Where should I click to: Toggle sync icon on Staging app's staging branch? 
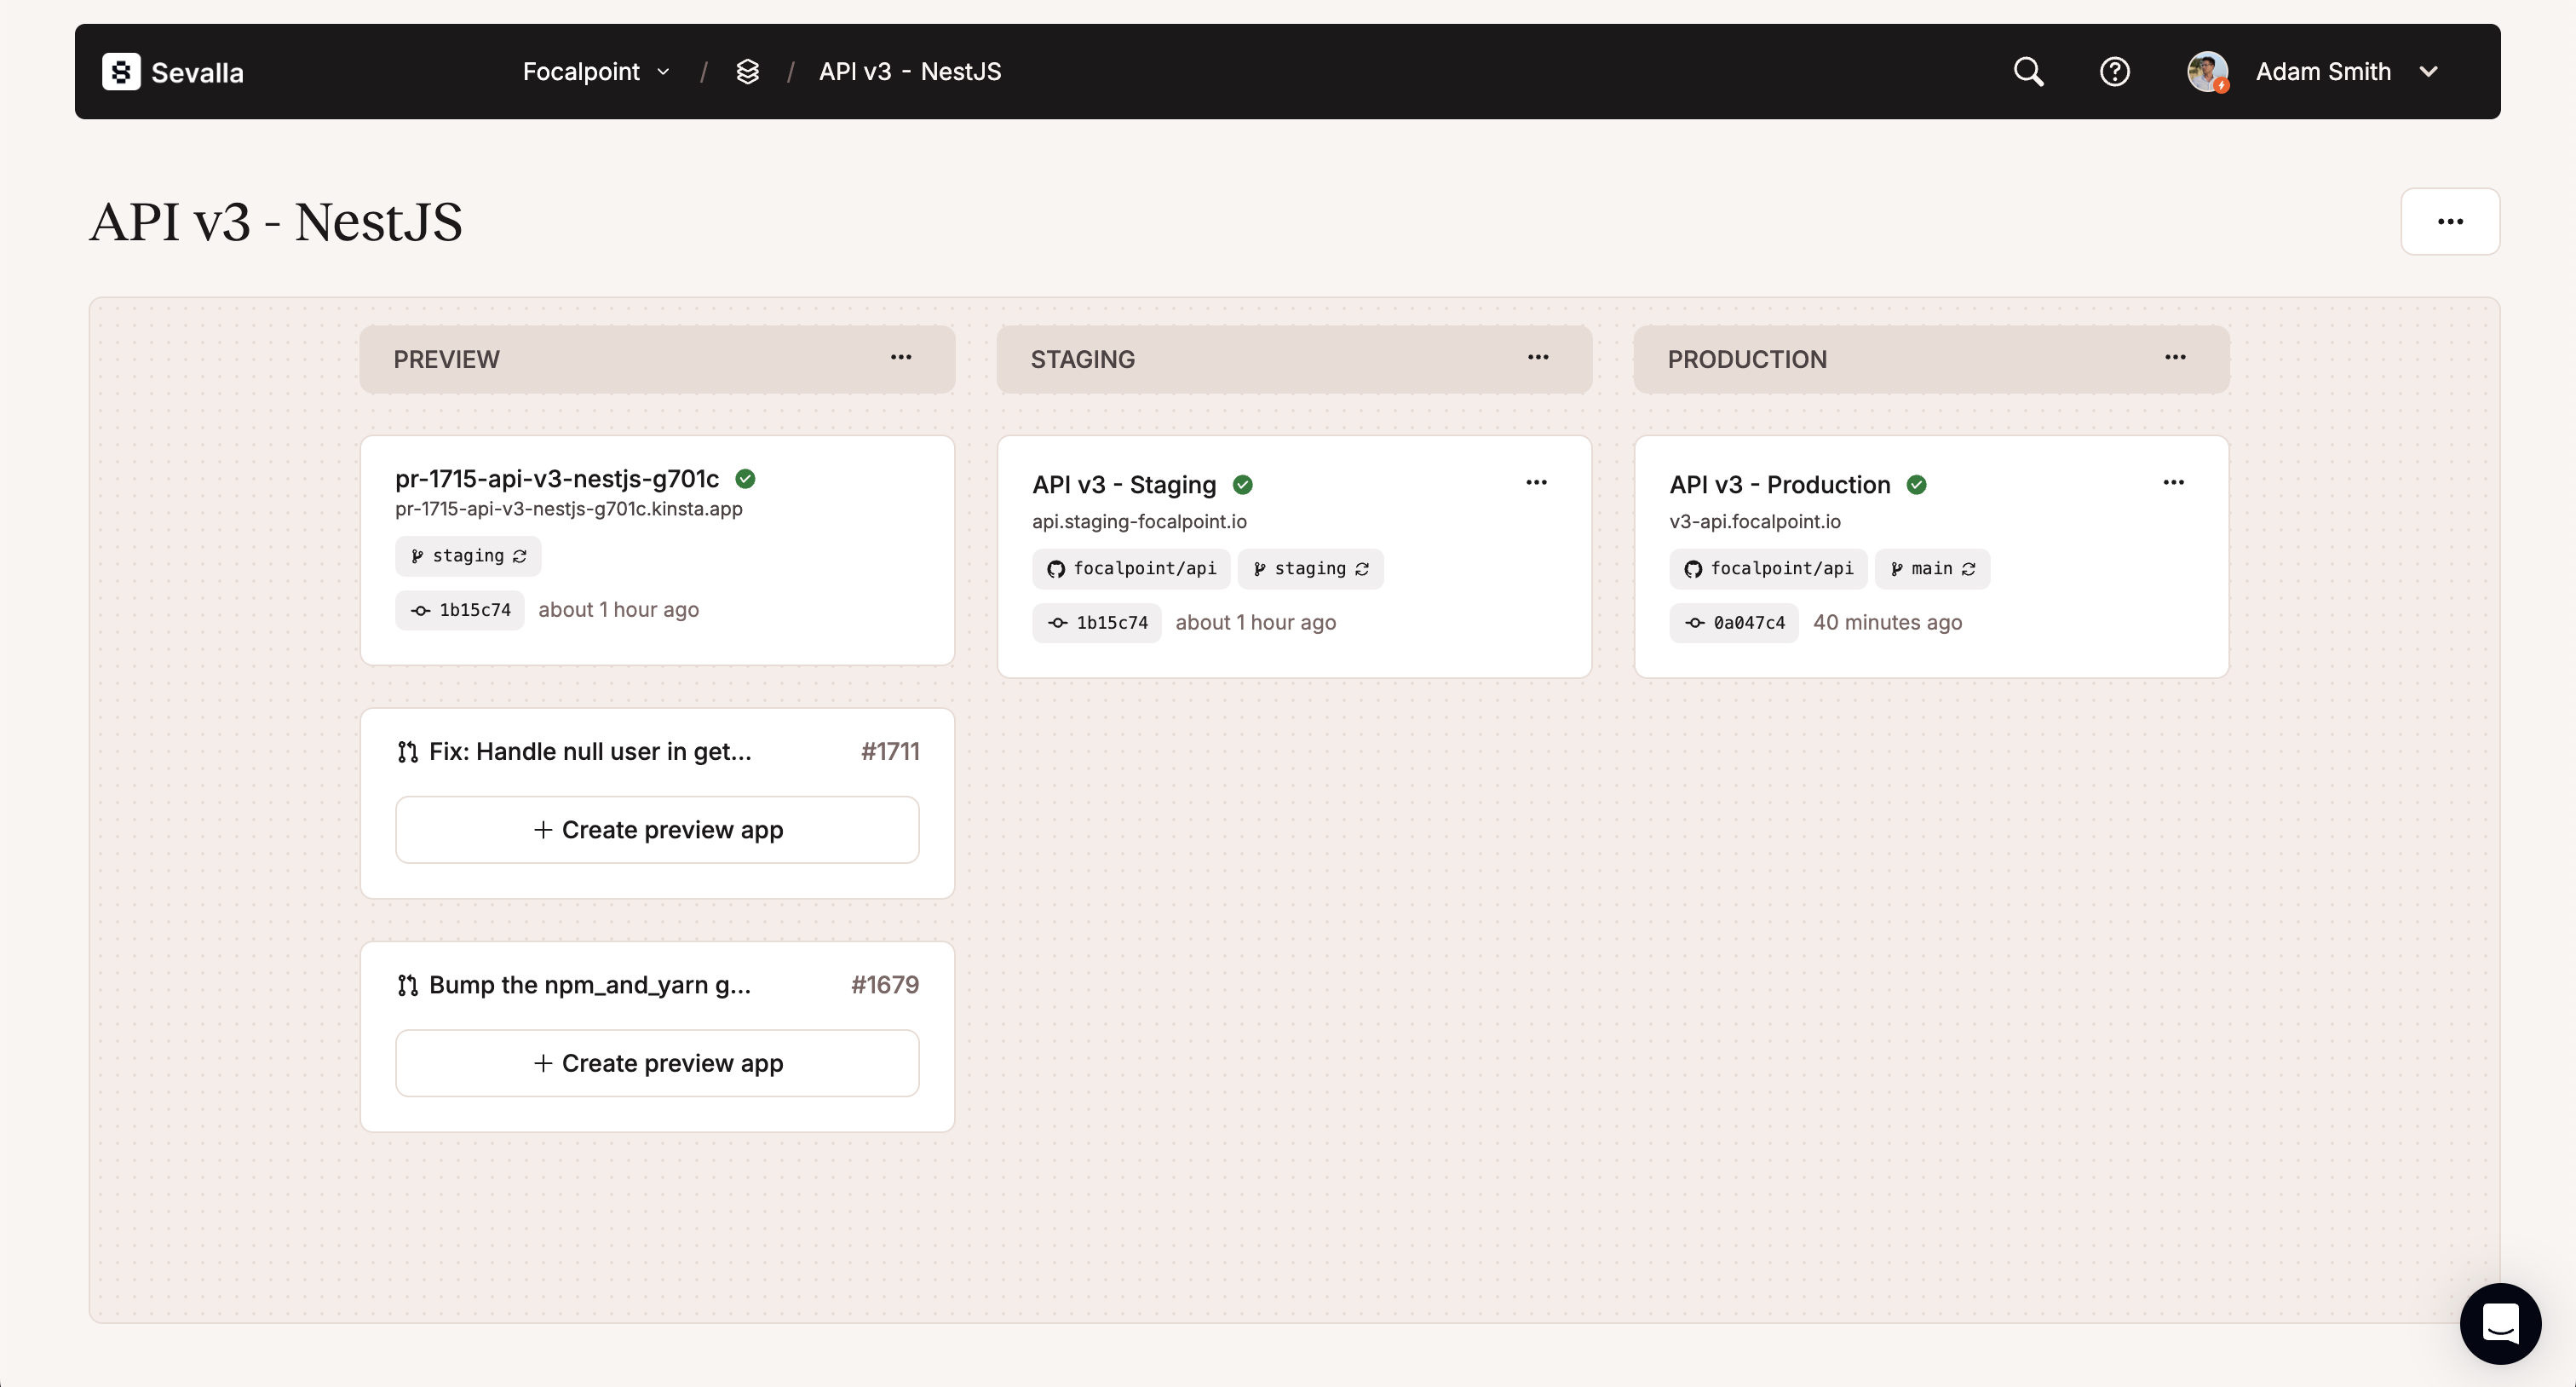pyautogui.click(x=1361, y=569)
